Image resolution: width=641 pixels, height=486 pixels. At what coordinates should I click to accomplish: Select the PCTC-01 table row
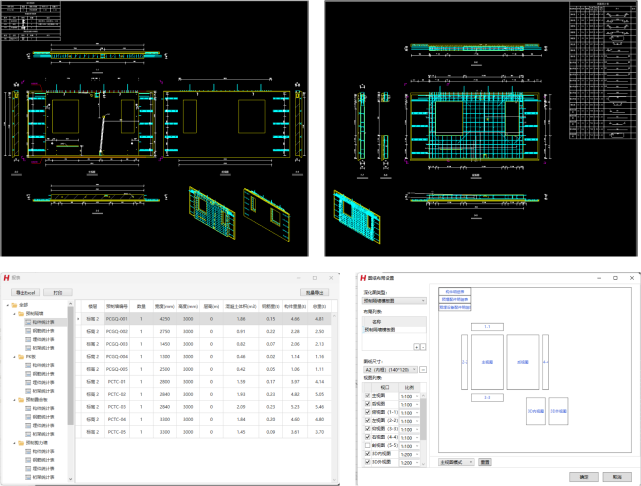(x=116, y=381)
